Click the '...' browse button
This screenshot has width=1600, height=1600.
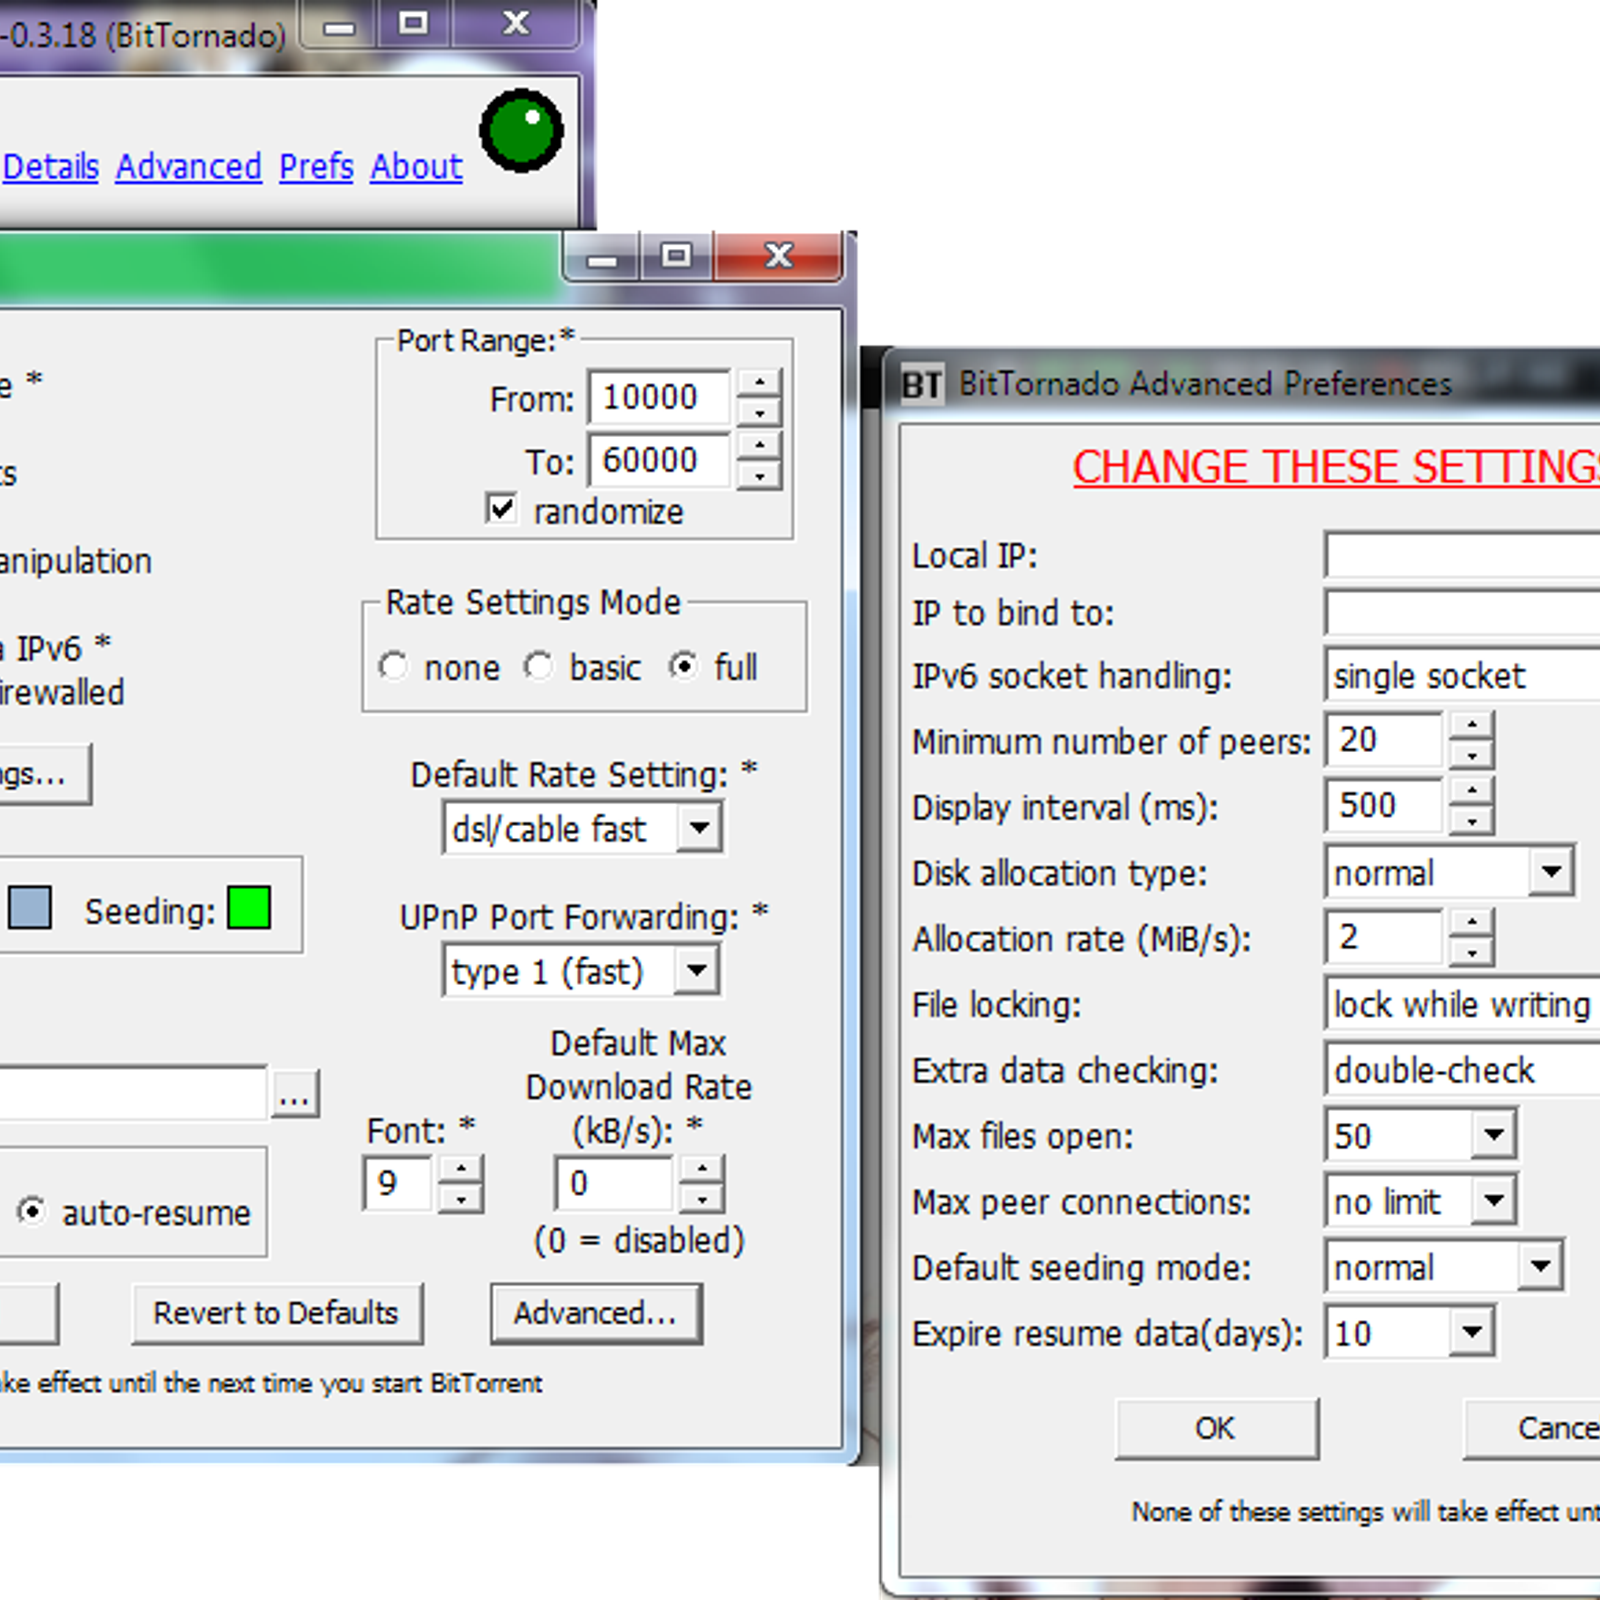click(x=295, y=1094)
